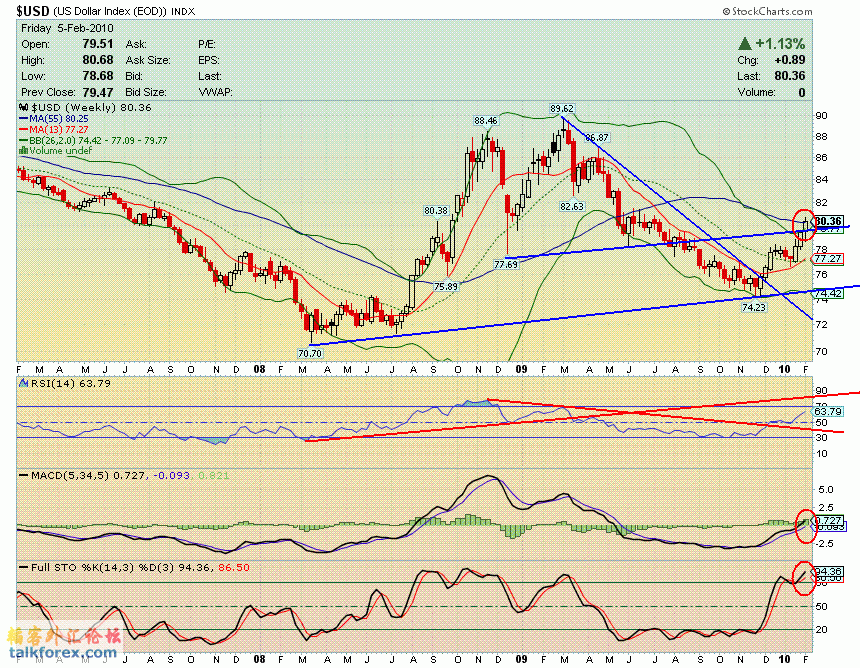This screenshot has height=668, width=860.
Task: Click the 94.36 stochastic axis tag
Action: (x=828, y=571)
